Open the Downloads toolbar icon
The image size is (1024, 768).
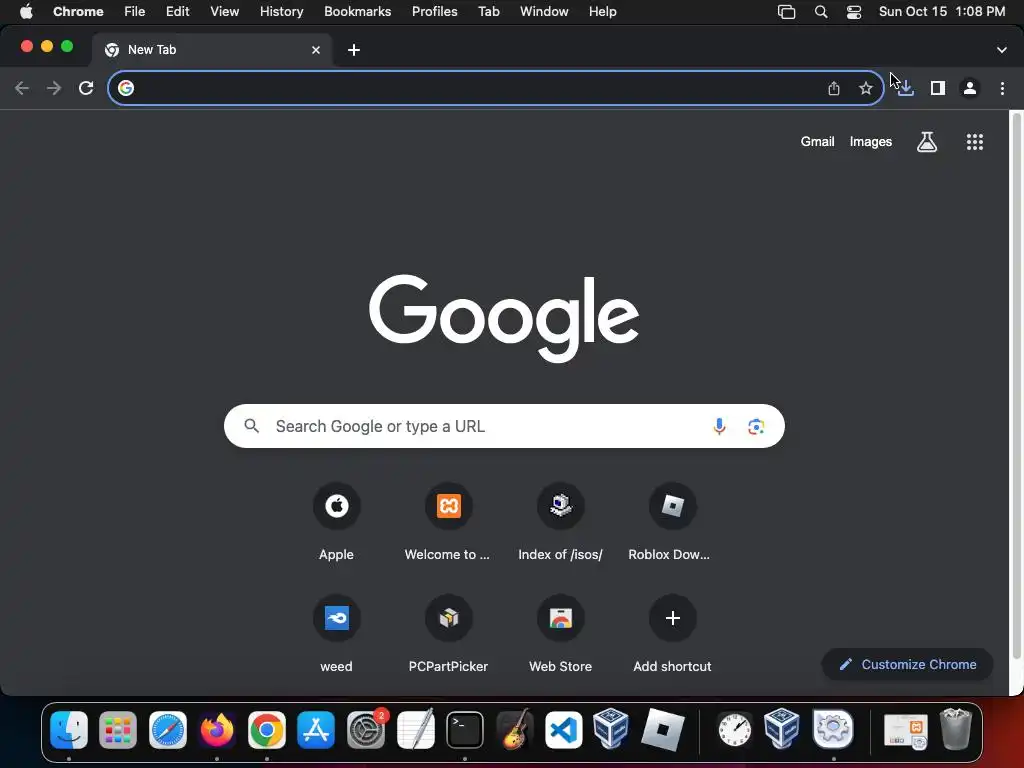tap(905, 88)
